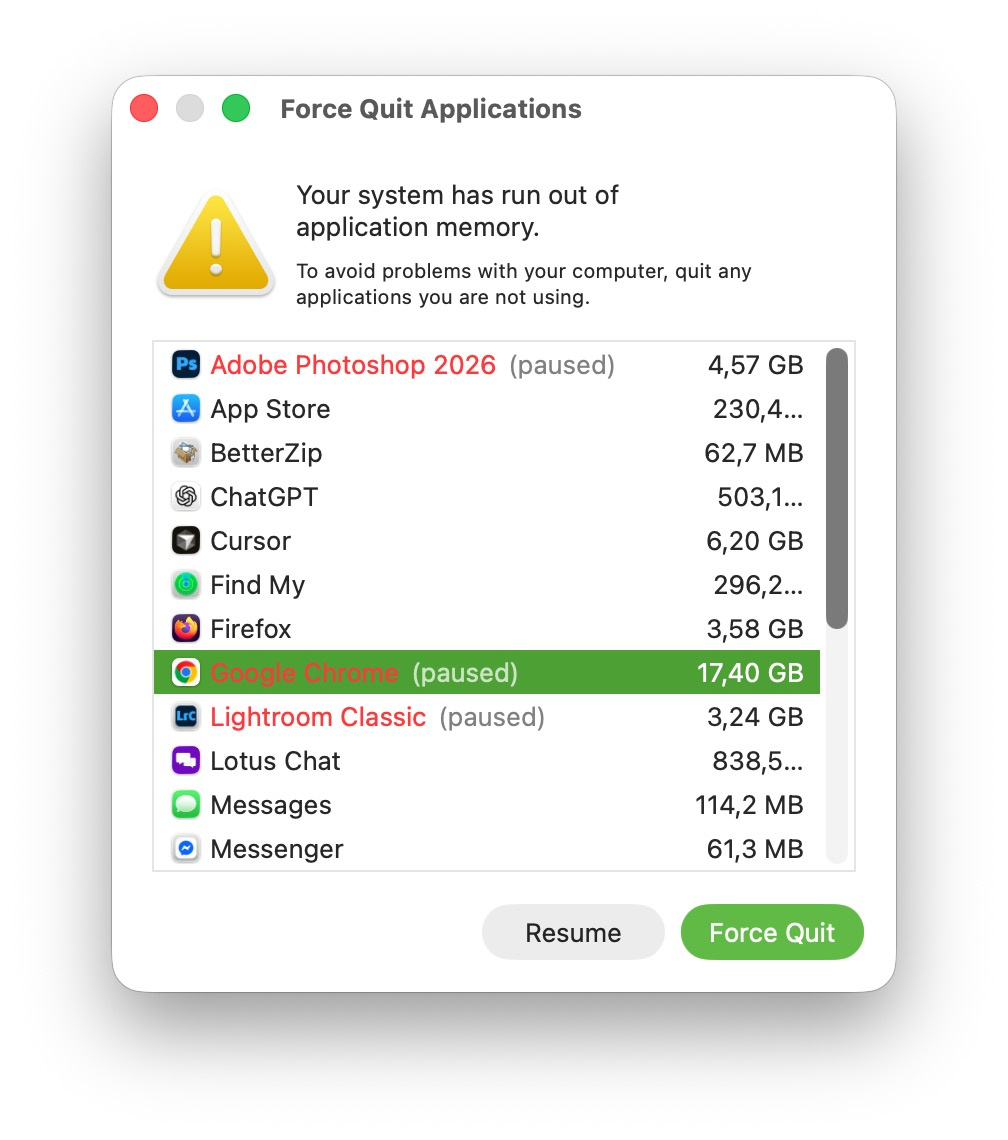Click the ChatGPT app icon

pos(186,497)
